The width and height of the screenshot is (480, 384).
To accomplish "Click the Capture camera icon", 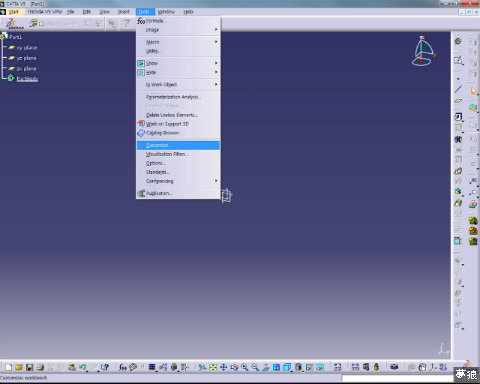I will pos(394,367).
